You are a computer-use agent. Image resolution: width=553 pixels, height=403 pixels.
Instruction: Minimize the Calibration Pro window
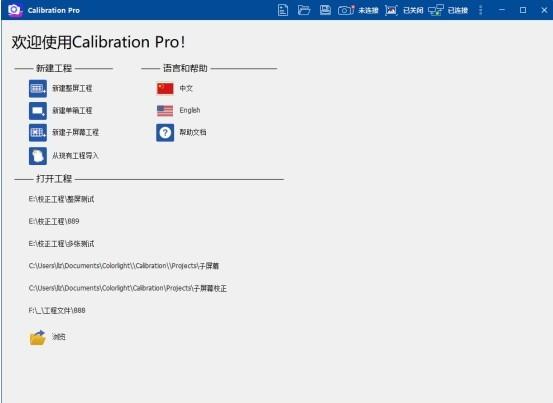pyautogui.click(x=502, y=10)
